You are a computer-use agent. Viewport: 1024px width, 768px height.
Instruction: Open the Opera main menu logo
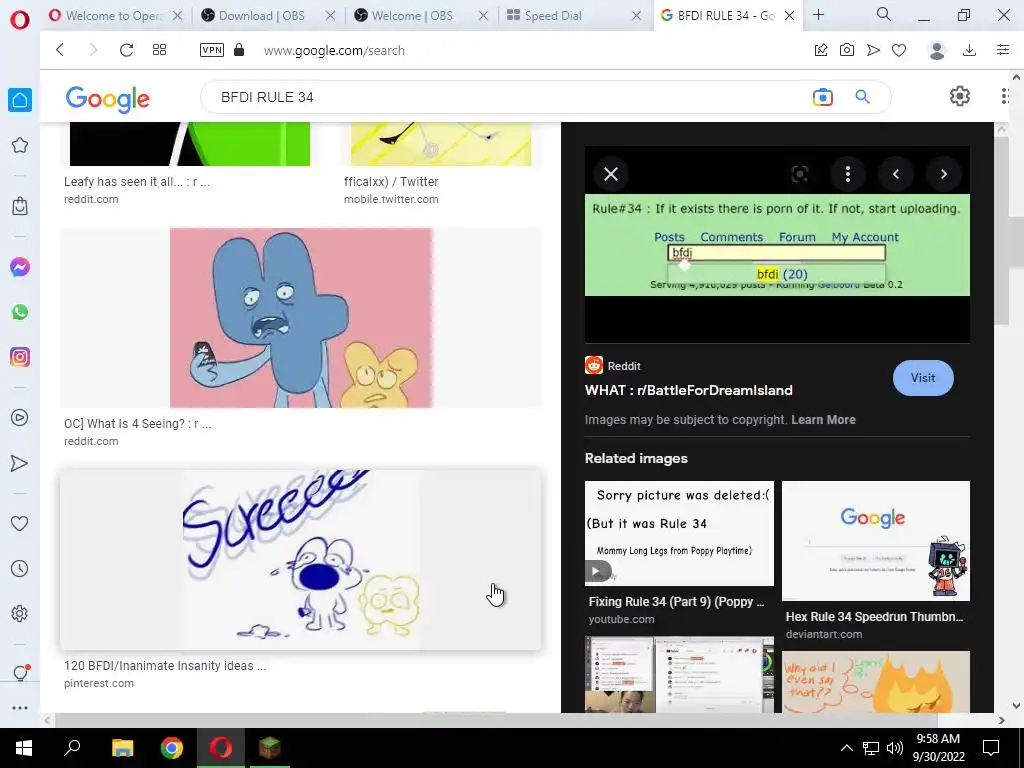(20, 20)
